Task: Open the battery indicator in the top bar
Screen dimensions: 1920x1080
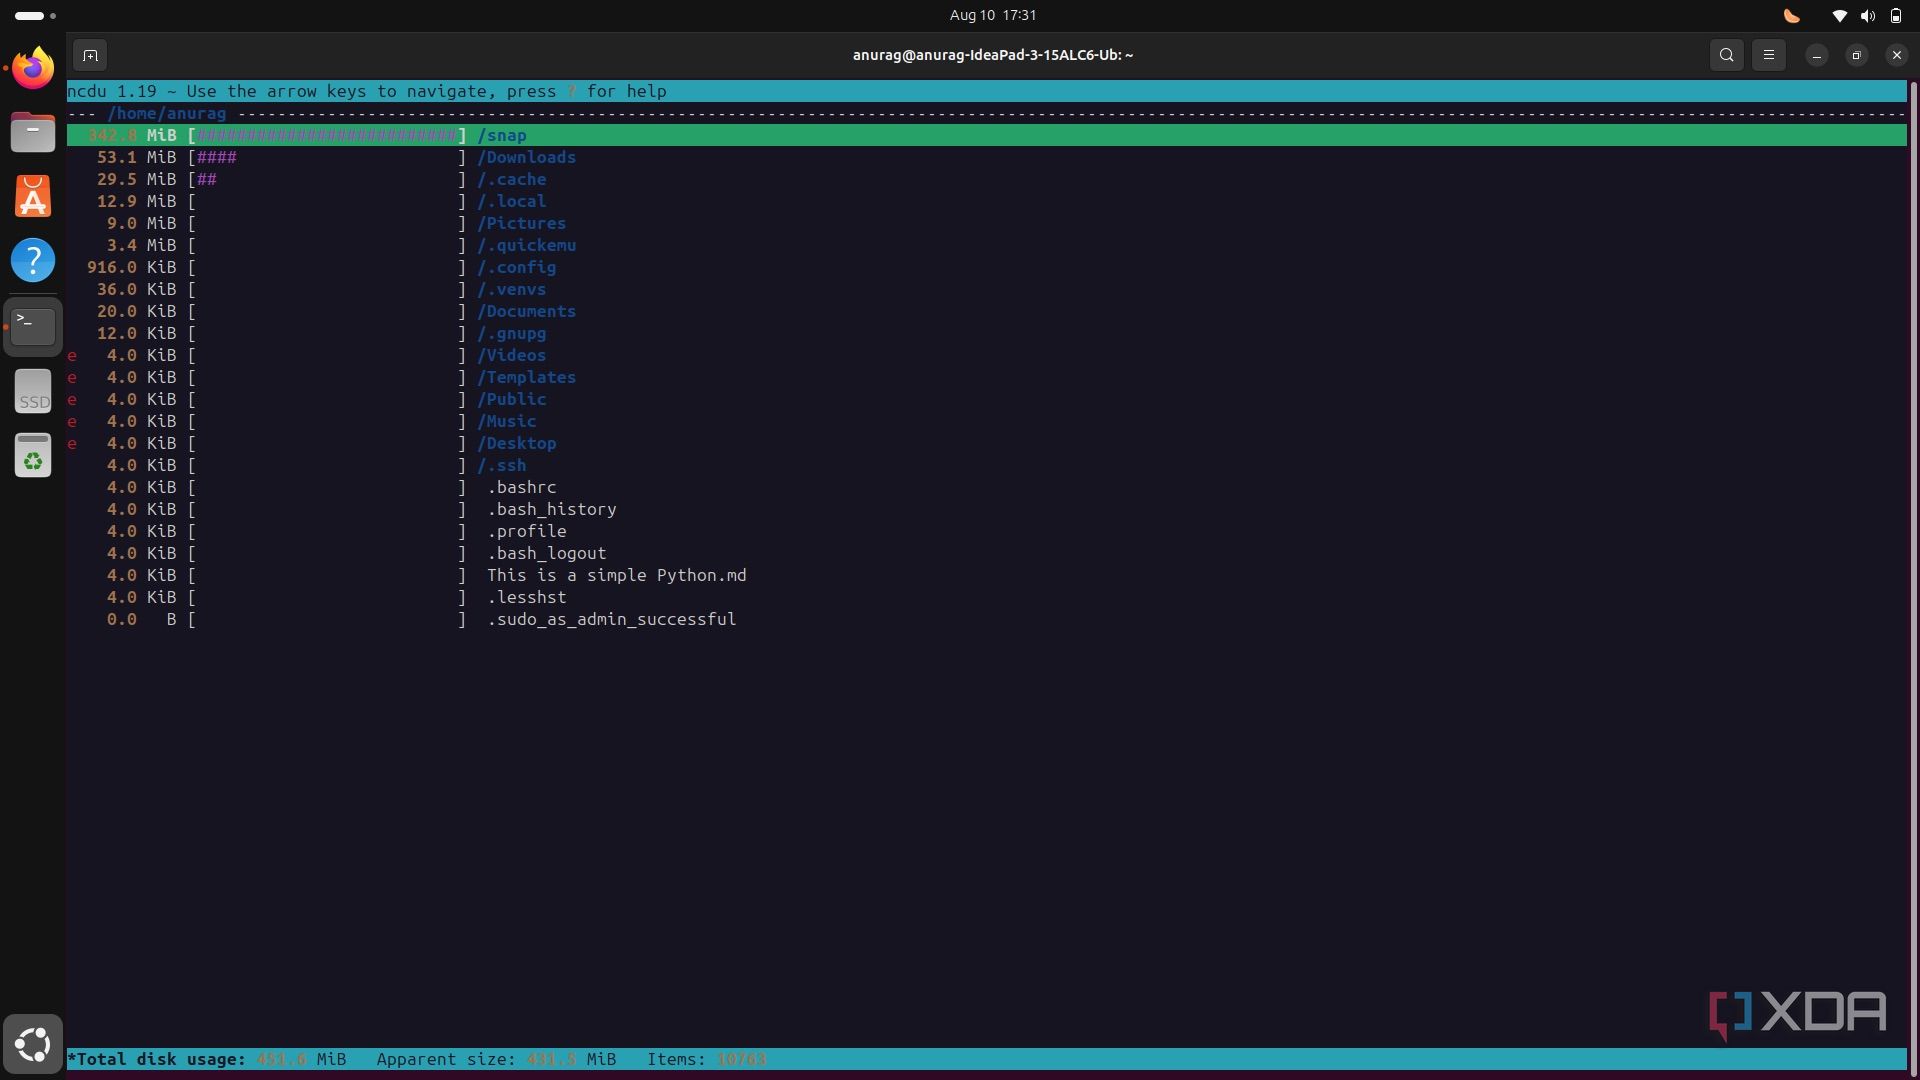Action: point(1895,15)
